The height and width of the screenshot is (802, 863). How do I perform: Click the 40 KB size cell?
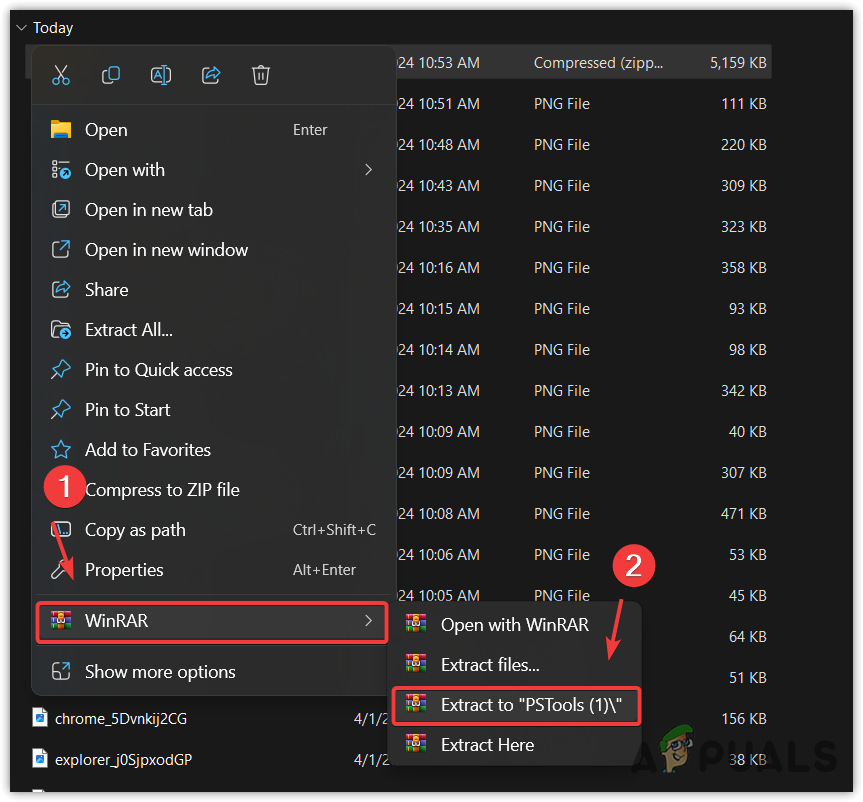pyautogui.click(x=747, y=432)
